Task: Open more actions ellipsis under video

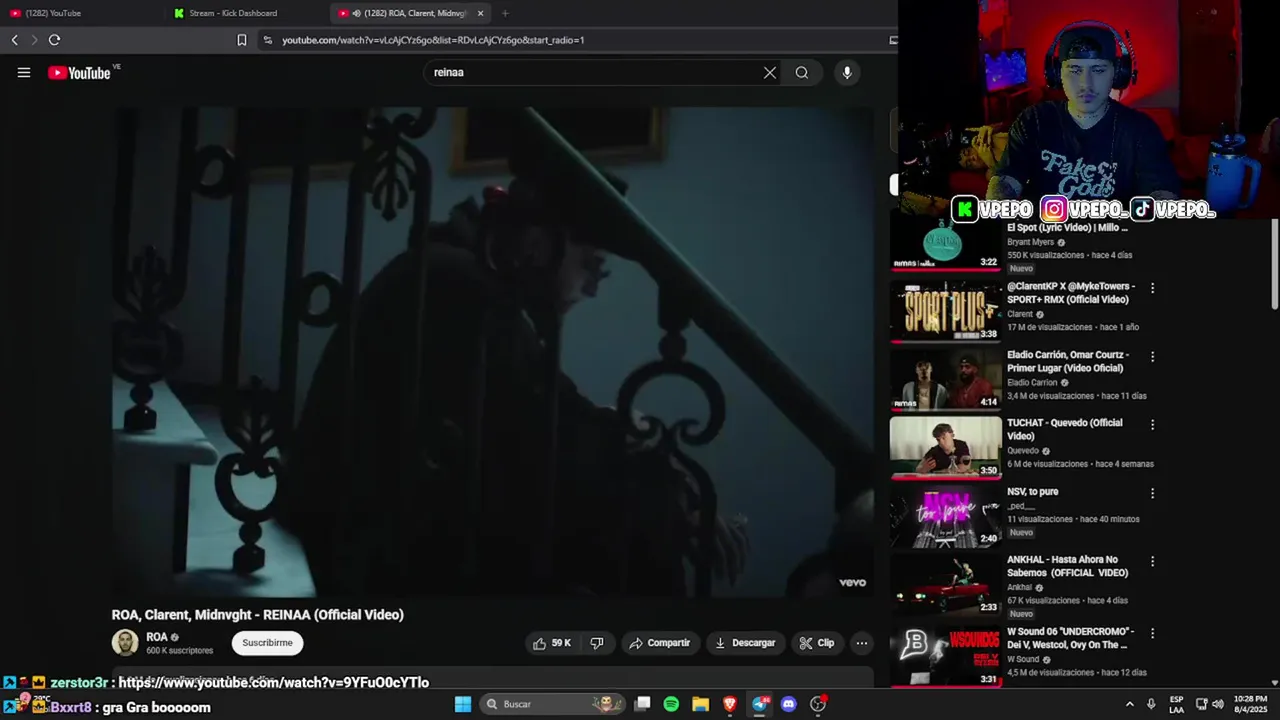Action: [x=862, y=643]
